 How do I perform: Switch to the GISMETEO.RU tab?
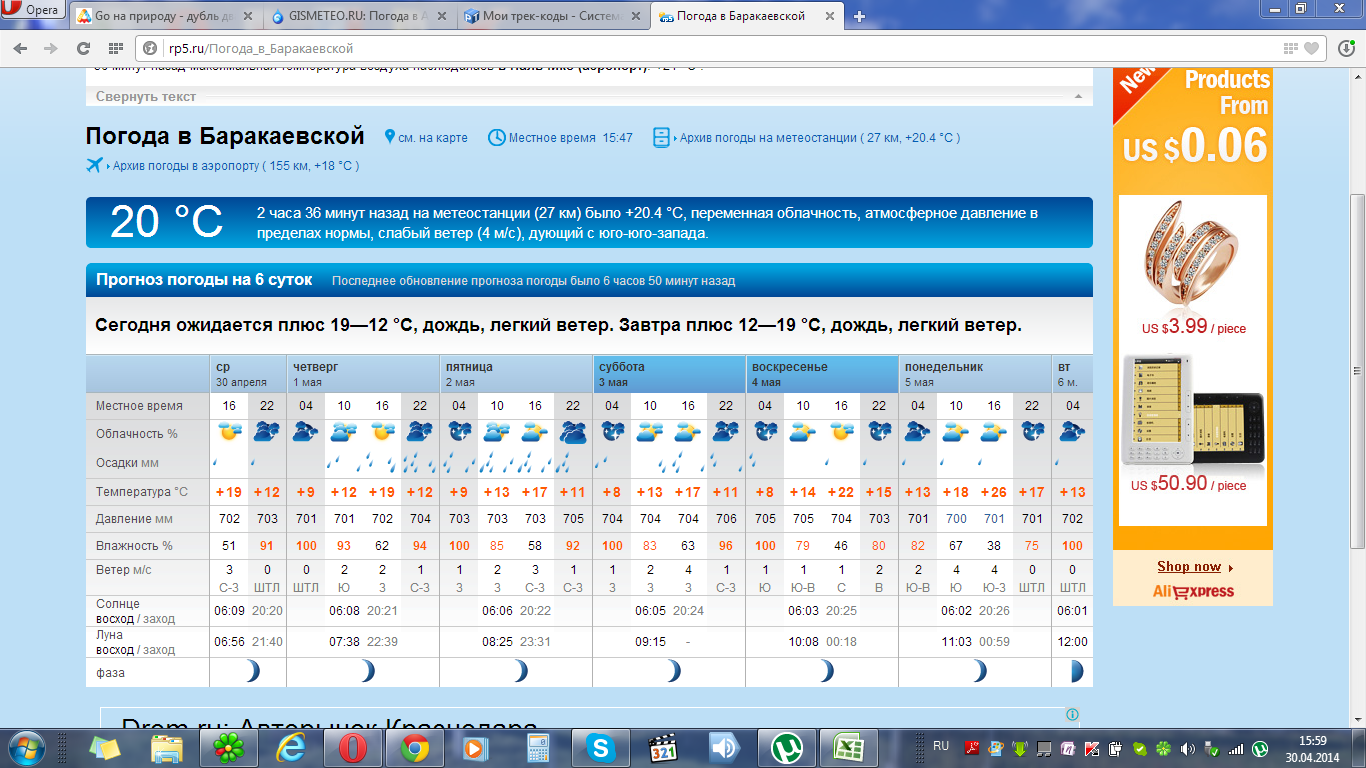pos(360,16)
